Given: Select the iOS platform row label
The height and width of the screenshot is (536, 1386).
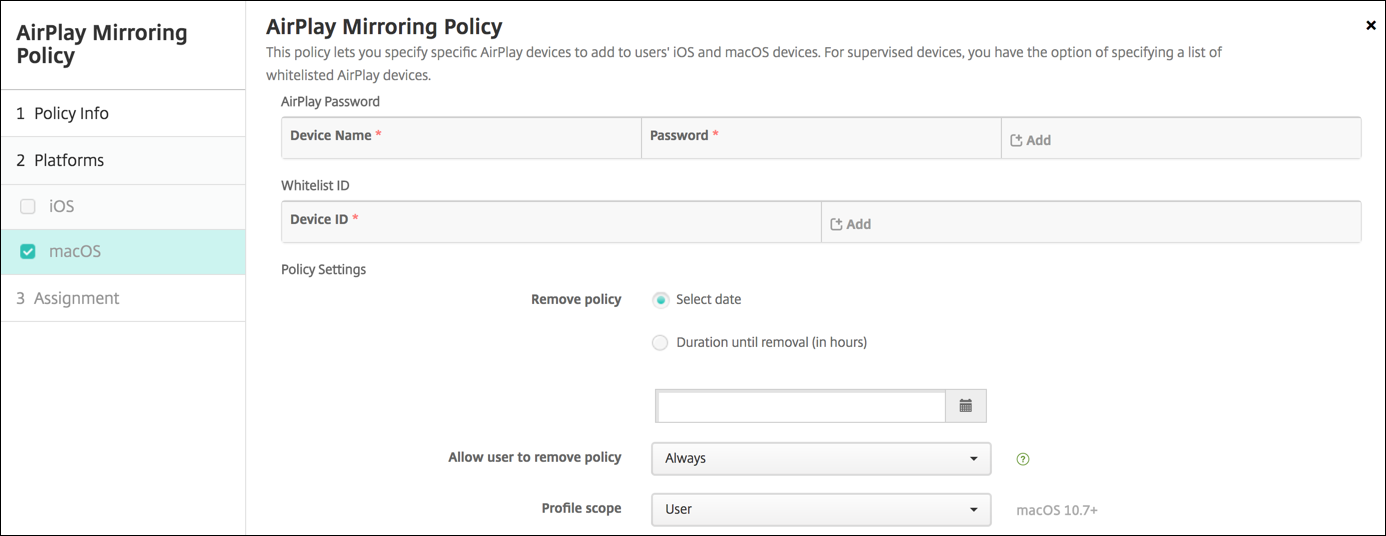Looking at the screenshot, I should [x=62, y=207].
